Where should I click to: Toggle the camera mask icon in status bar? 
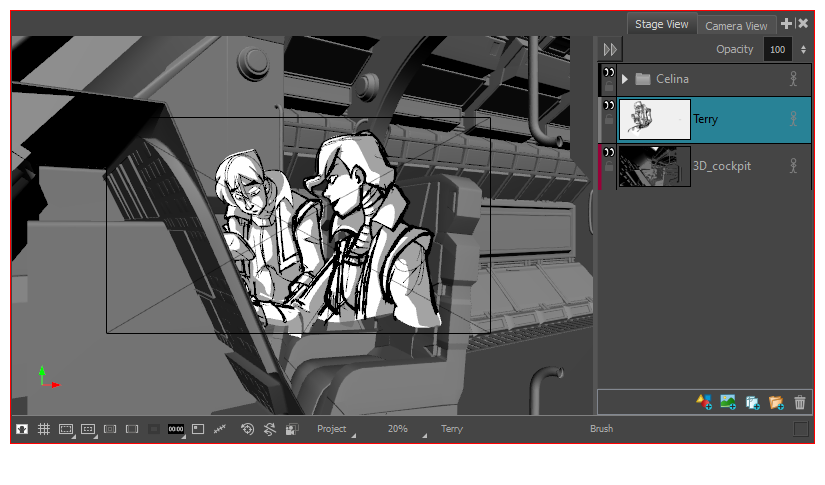[22, 429]
